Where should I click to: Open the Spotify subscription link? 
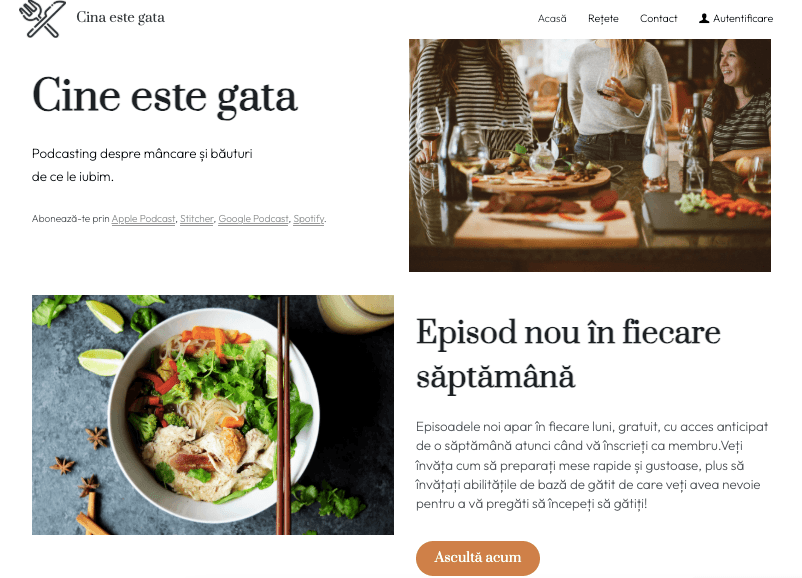click(308, 219)
